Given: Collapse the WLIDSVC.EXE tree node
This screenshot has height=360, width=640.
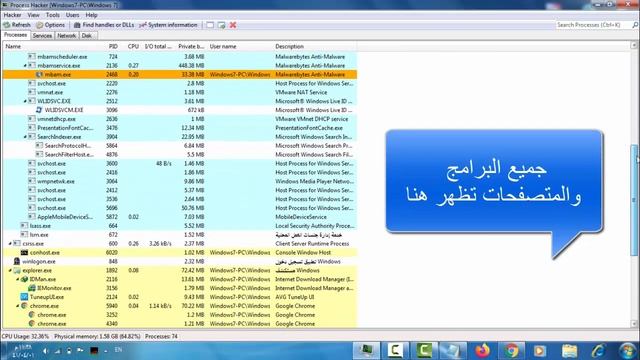Looking at the screenshot, I should [x=25, y=101].
